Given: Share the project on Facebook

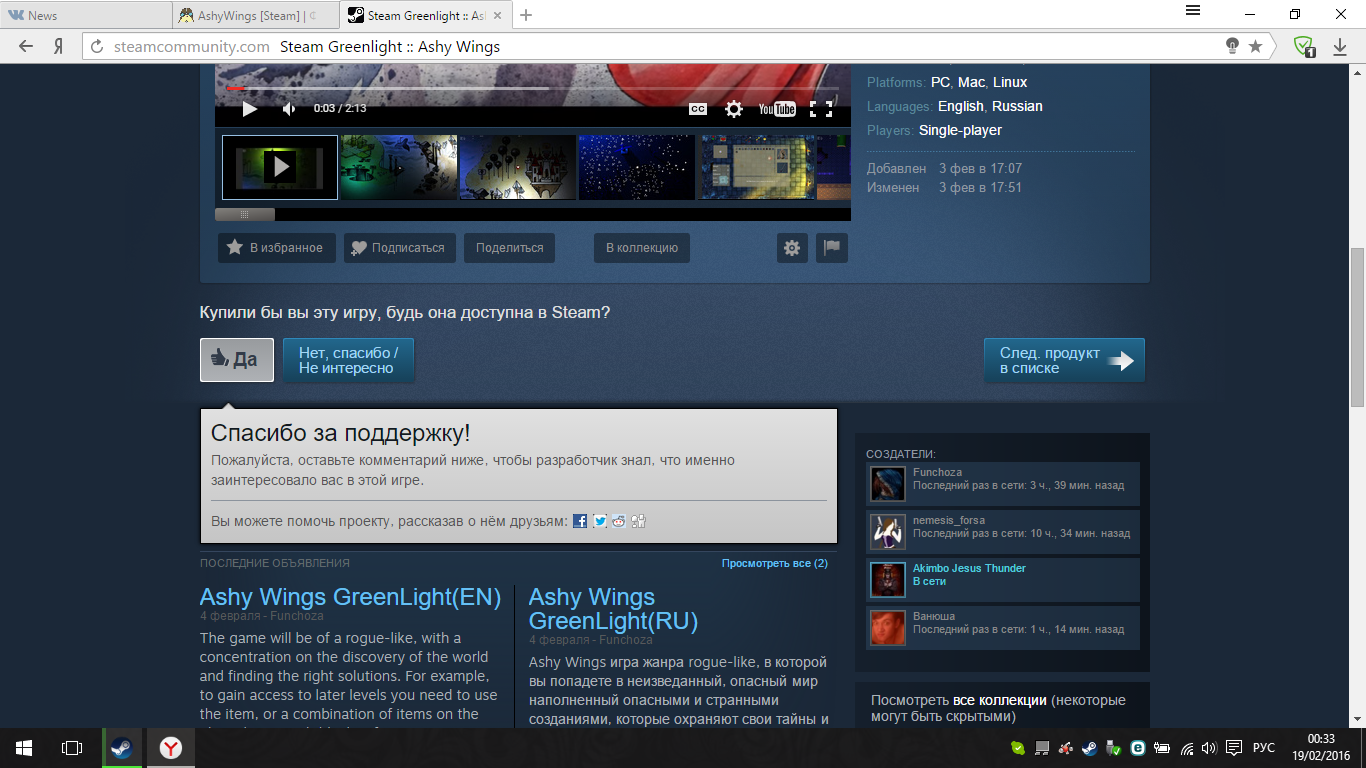Looking at the screenshot, I should point(580,521).
